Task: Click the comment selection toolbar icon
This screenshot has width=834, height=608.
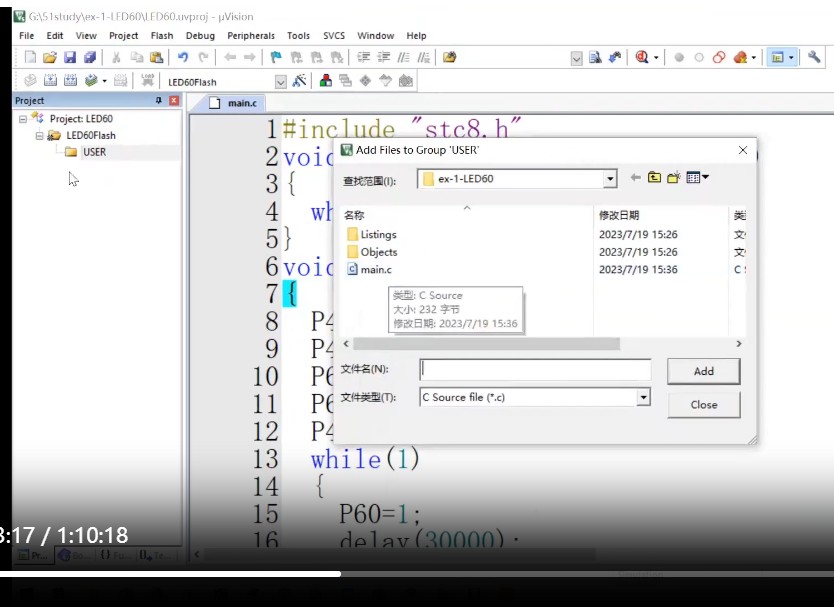Action: click(404, 57)
